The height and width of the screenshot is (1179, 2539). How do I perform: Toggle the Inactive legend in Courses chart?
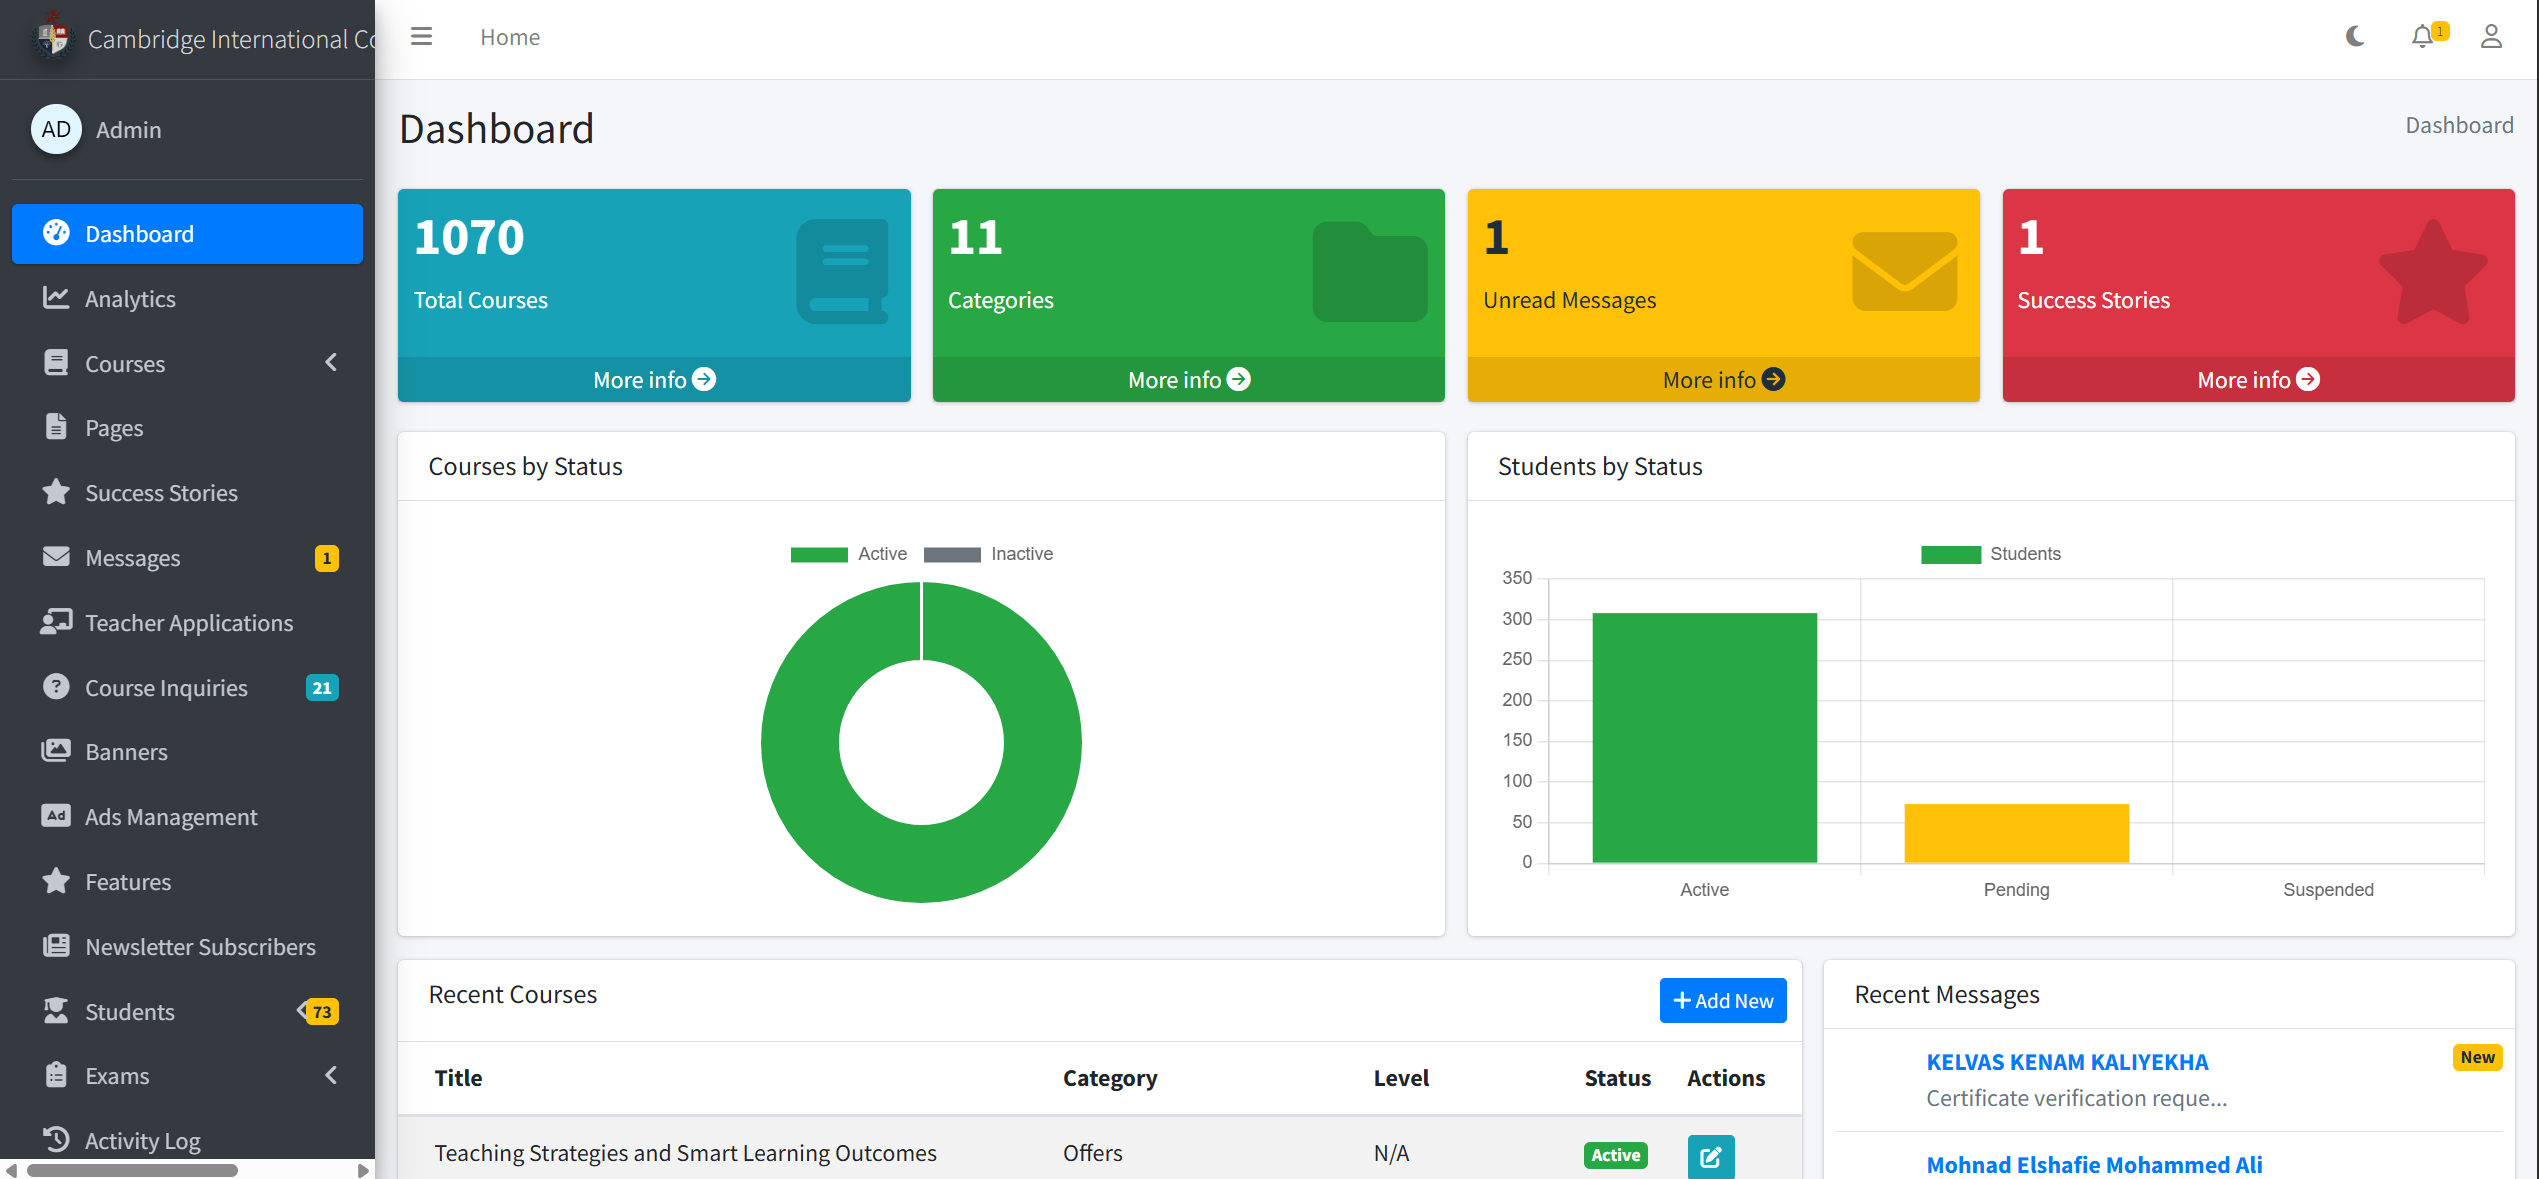pyautogui.click(x=988, y=554)
